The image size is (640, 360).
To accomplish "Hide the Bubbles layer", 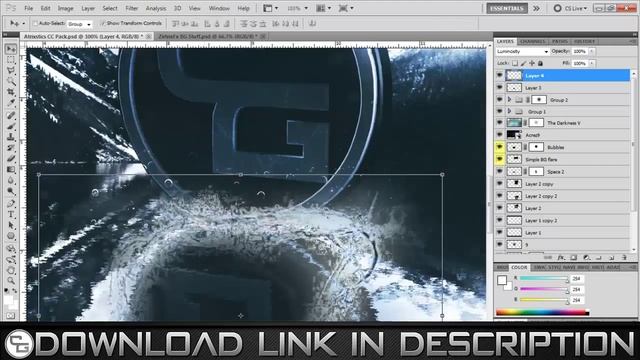I will [500, 147].
